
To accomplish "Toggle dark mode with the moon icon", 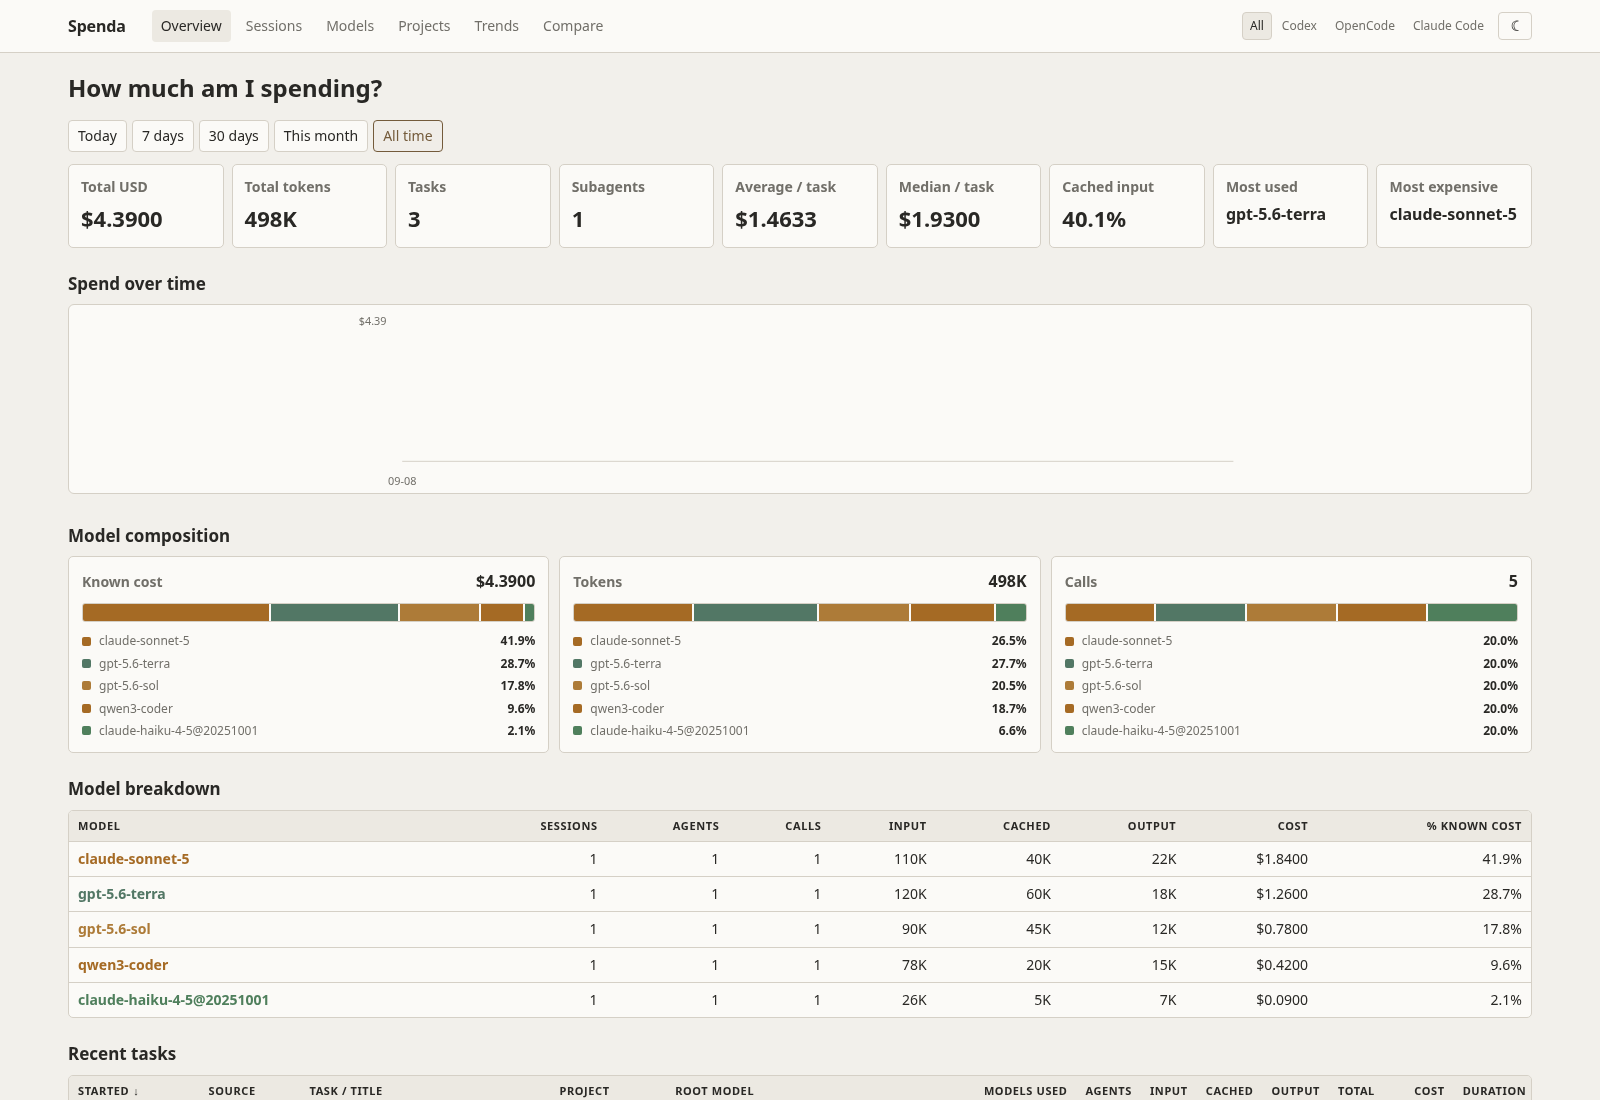I will (1514, 26).
